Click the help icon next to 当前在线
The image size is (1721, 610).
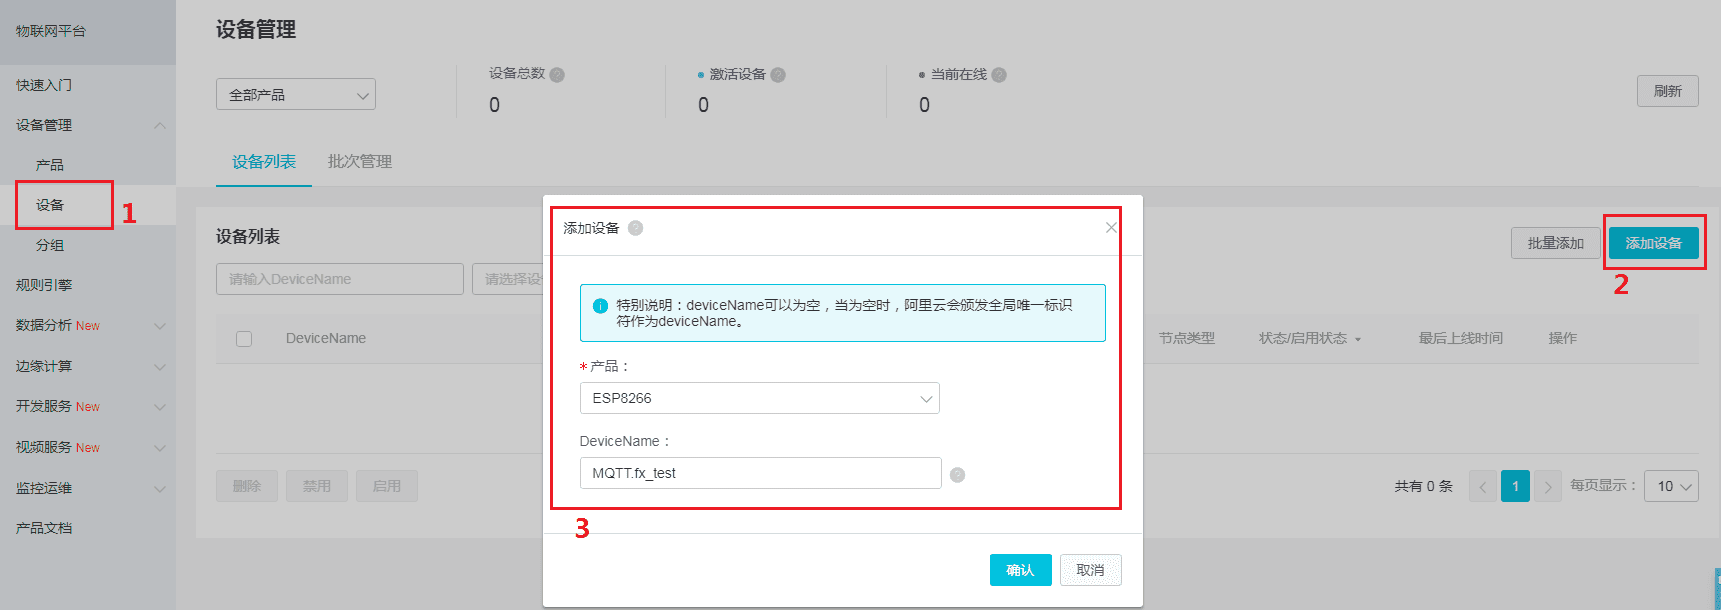[1000, 74]
